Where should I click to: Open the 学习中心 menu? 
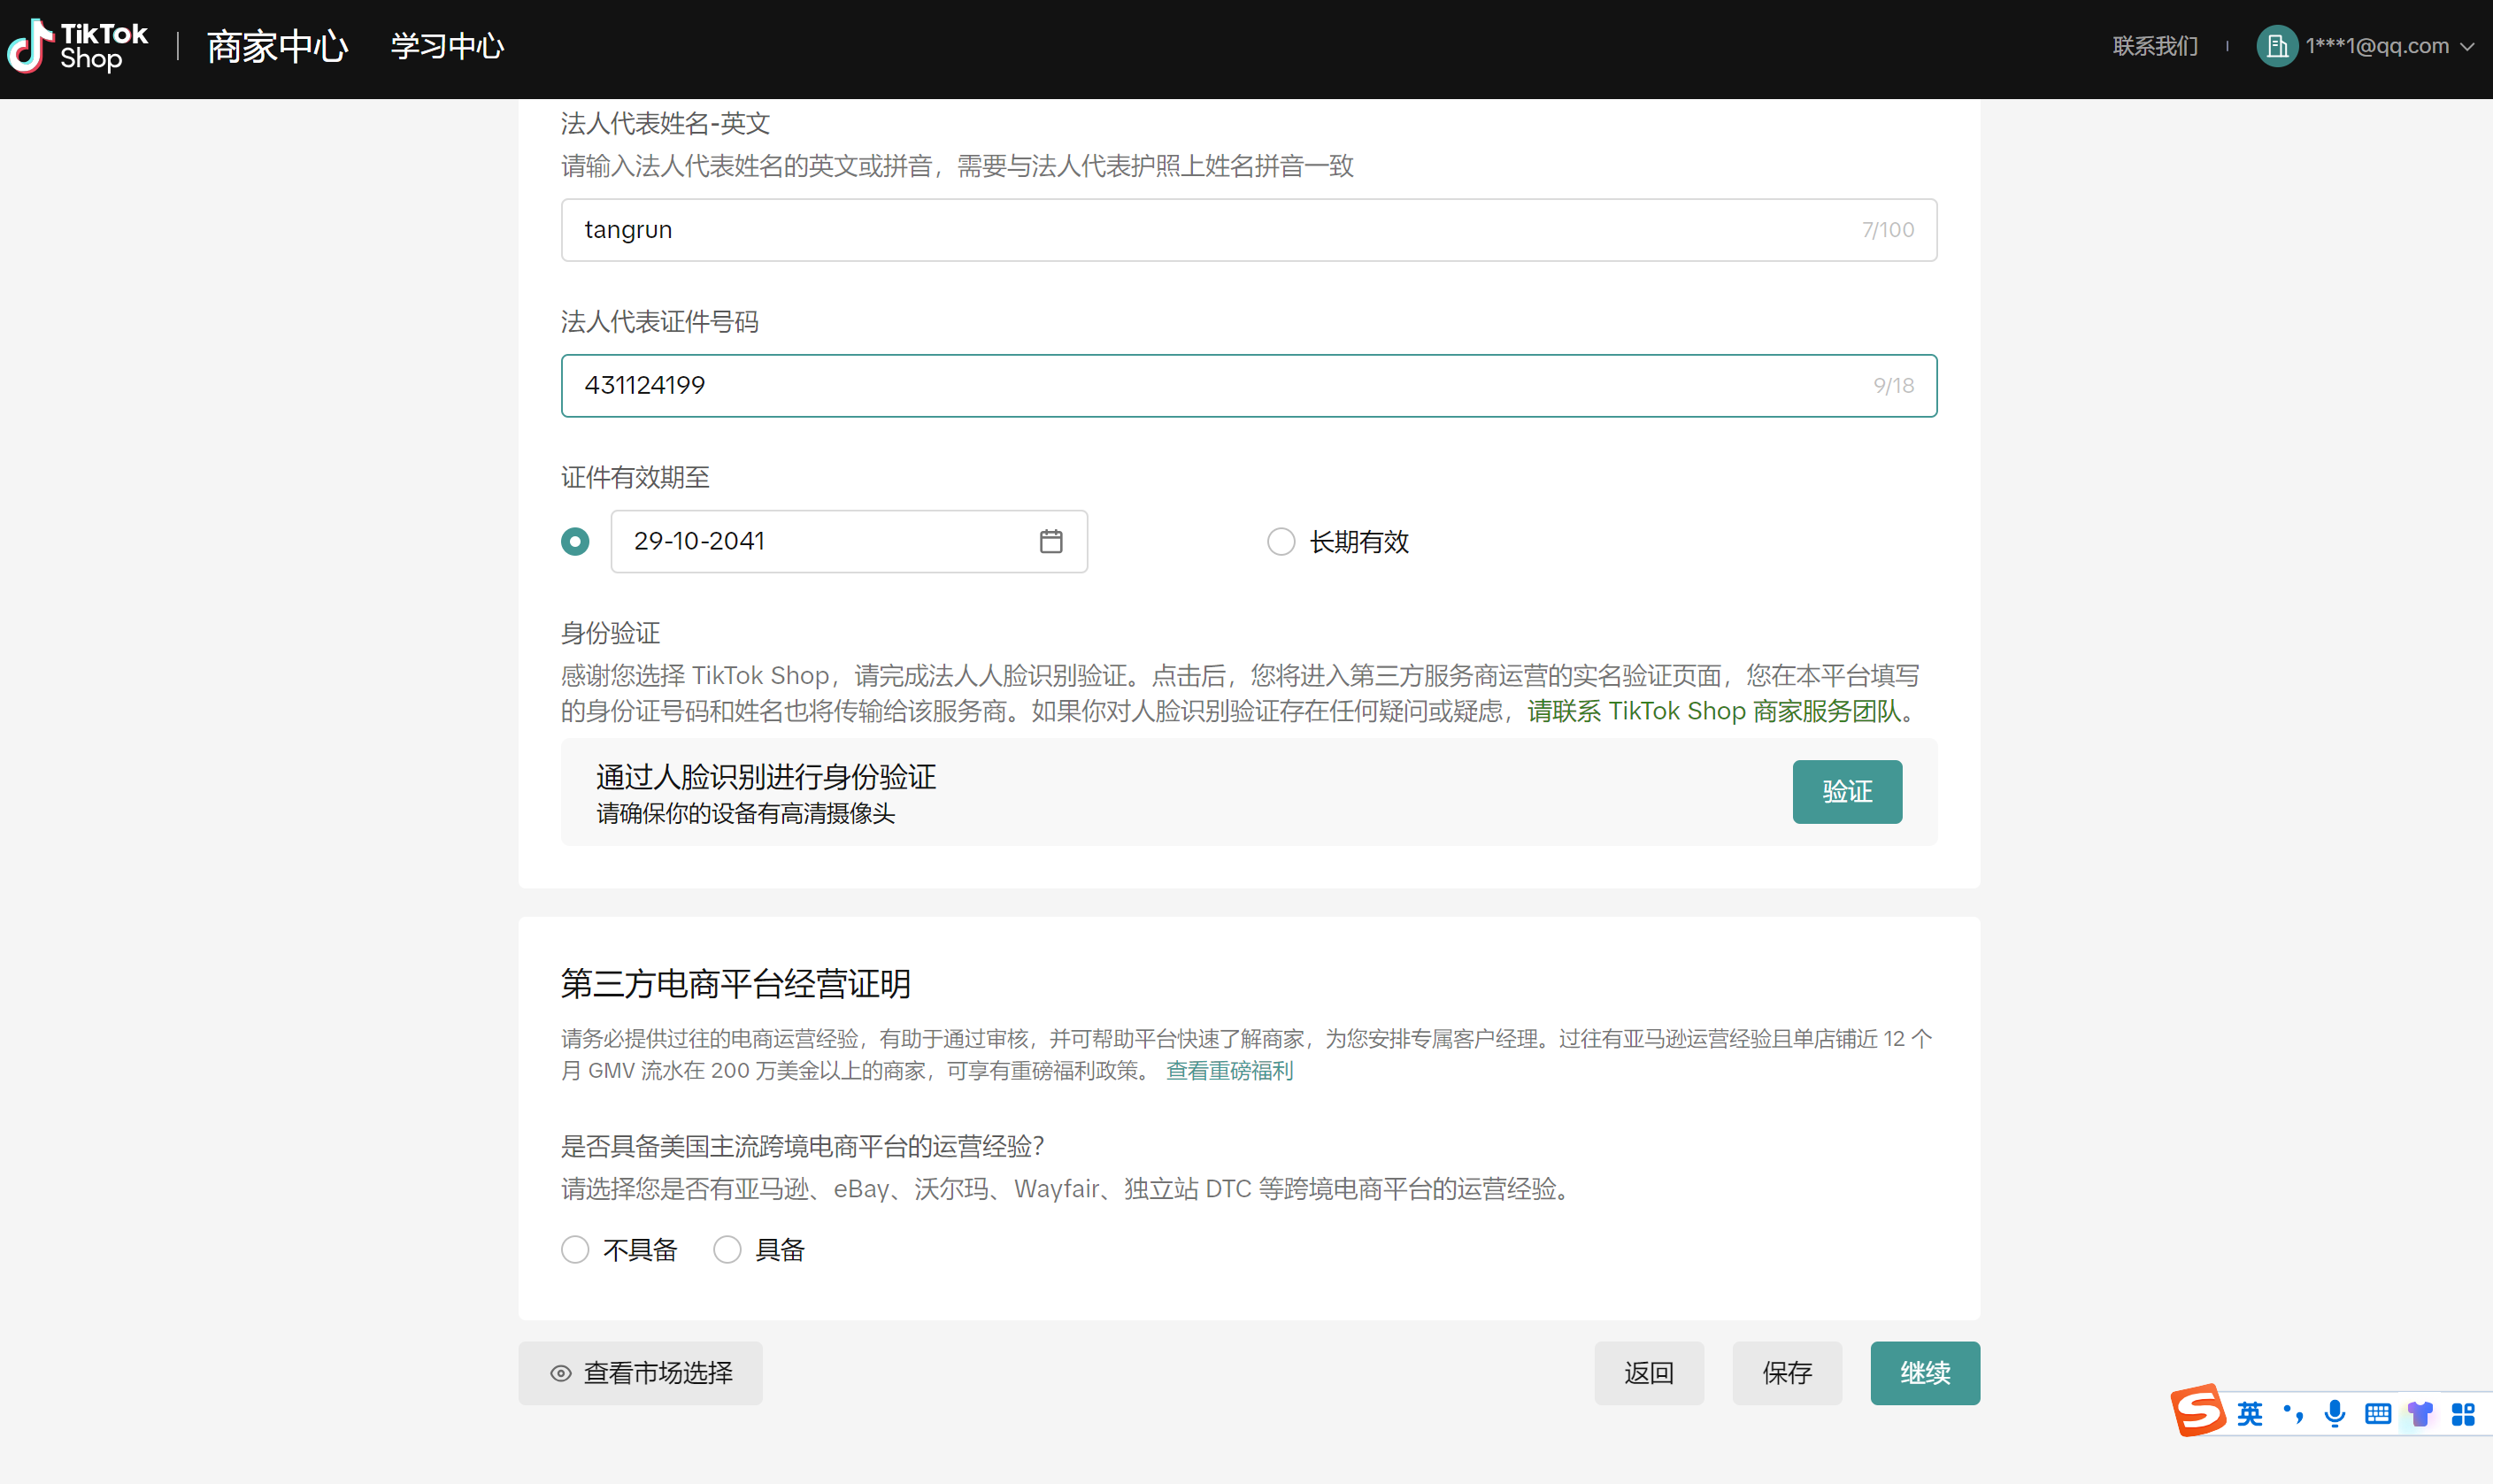click(x=447, y=46)
